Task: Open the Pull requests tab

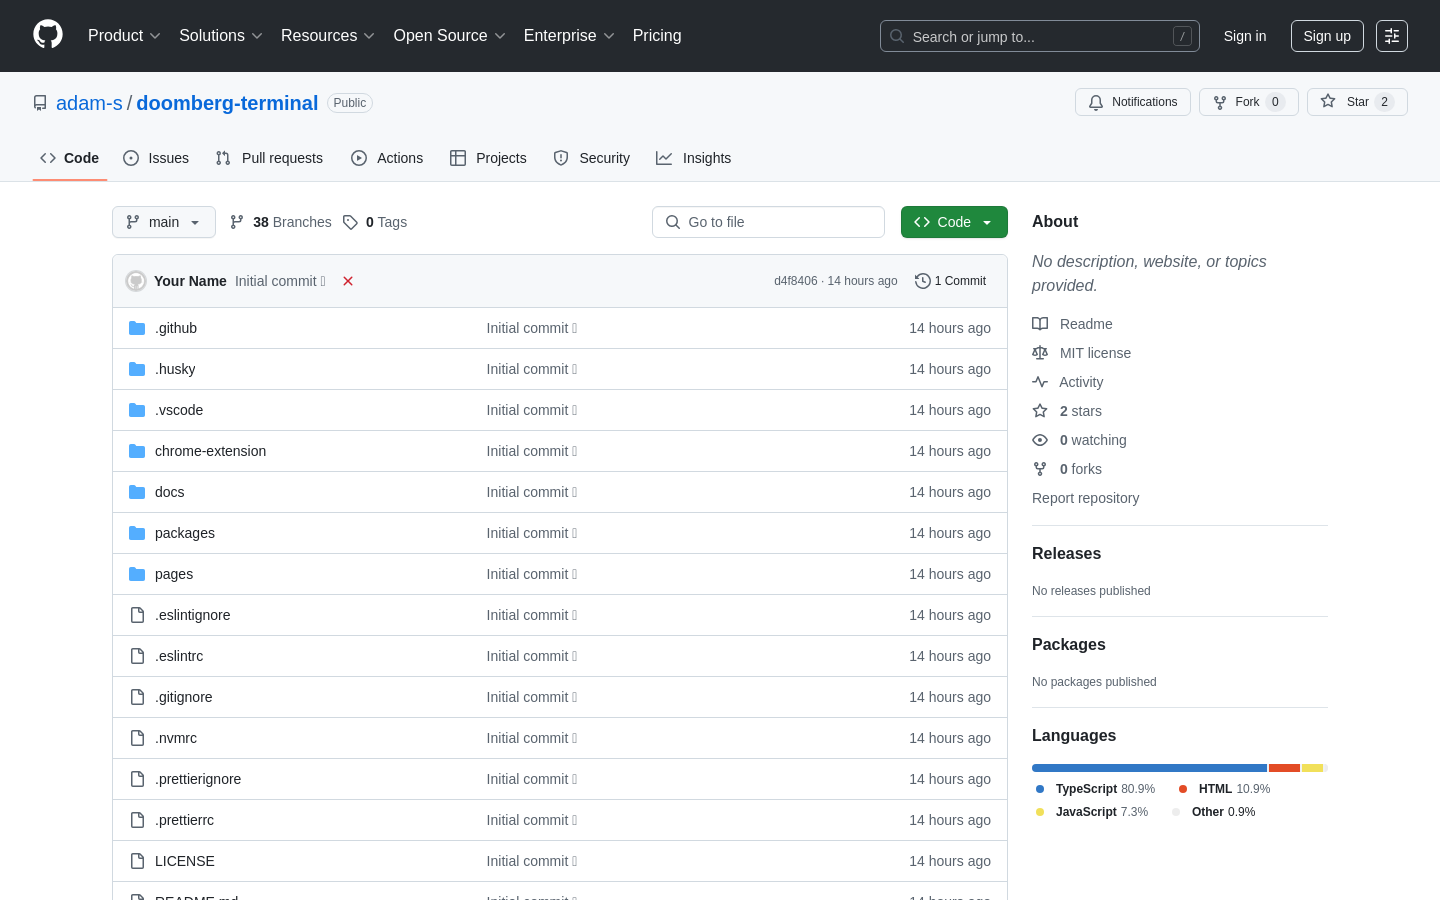Action: click(269, 158)
